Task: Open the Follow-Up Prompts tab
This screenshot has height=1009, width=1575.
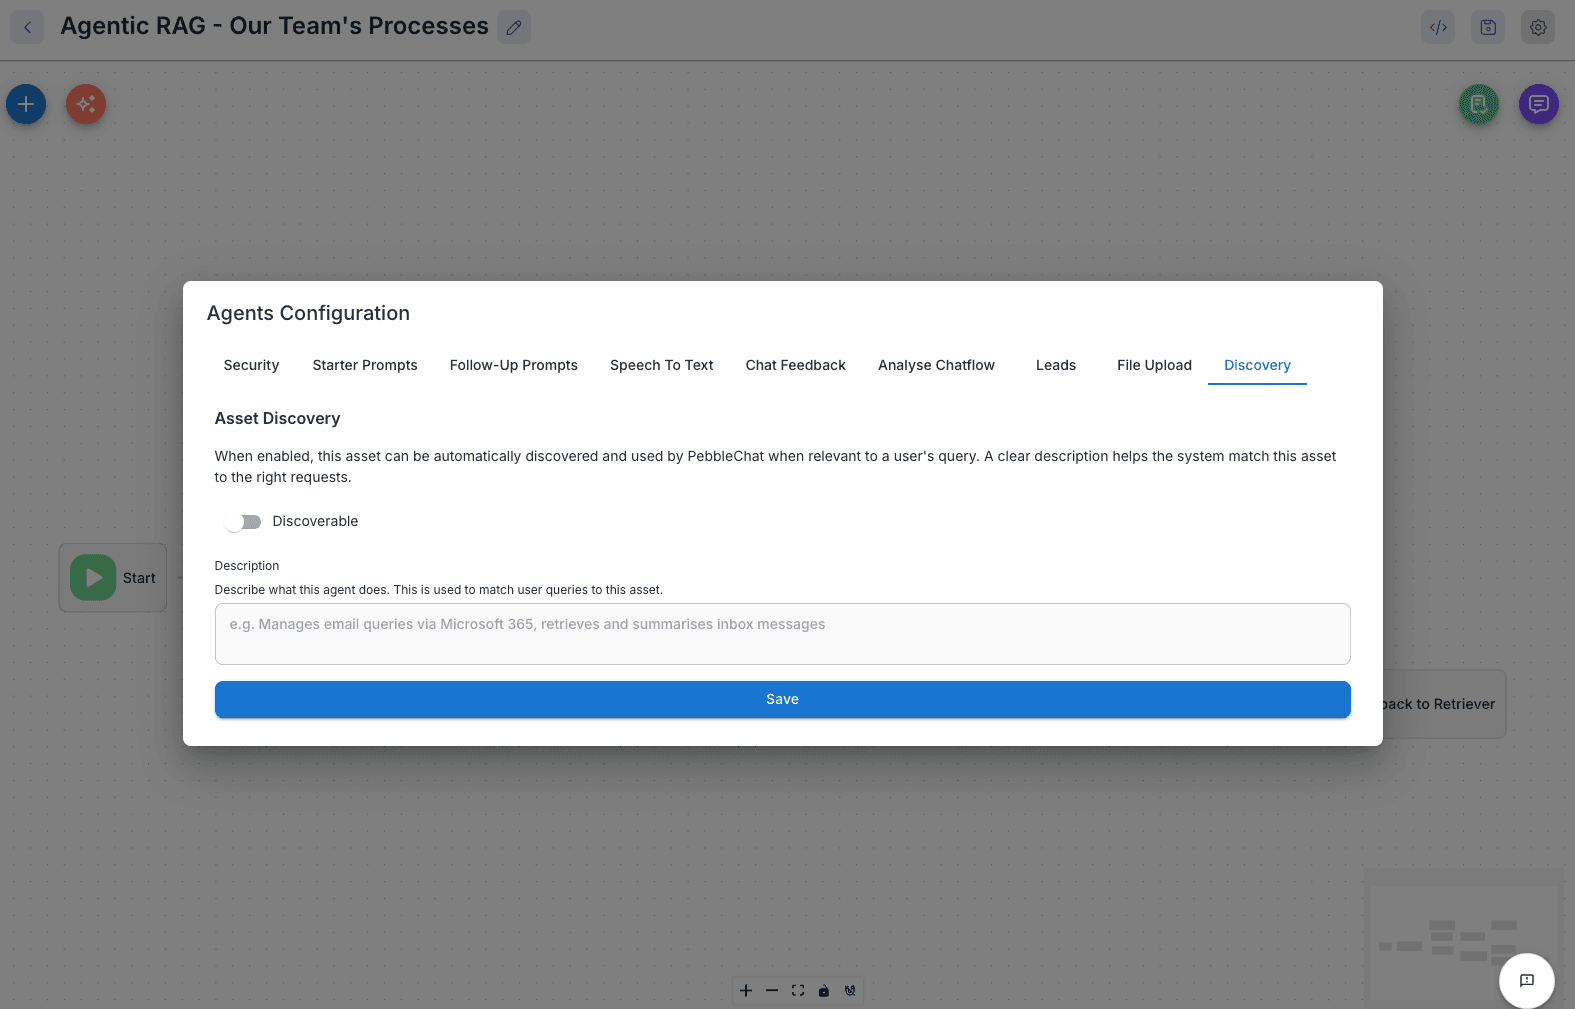Action: coord(514,365)
